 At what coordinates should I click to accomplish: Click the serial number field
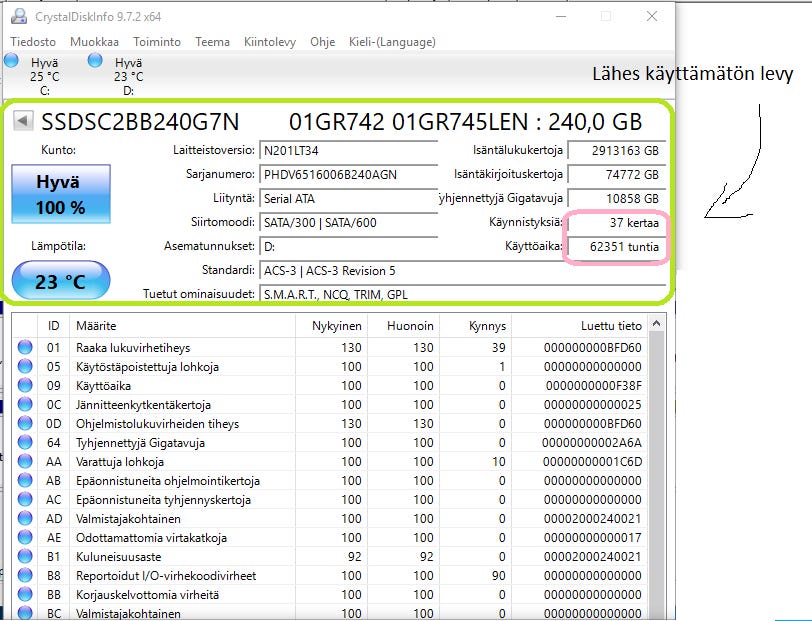click(x=348, y=174)
